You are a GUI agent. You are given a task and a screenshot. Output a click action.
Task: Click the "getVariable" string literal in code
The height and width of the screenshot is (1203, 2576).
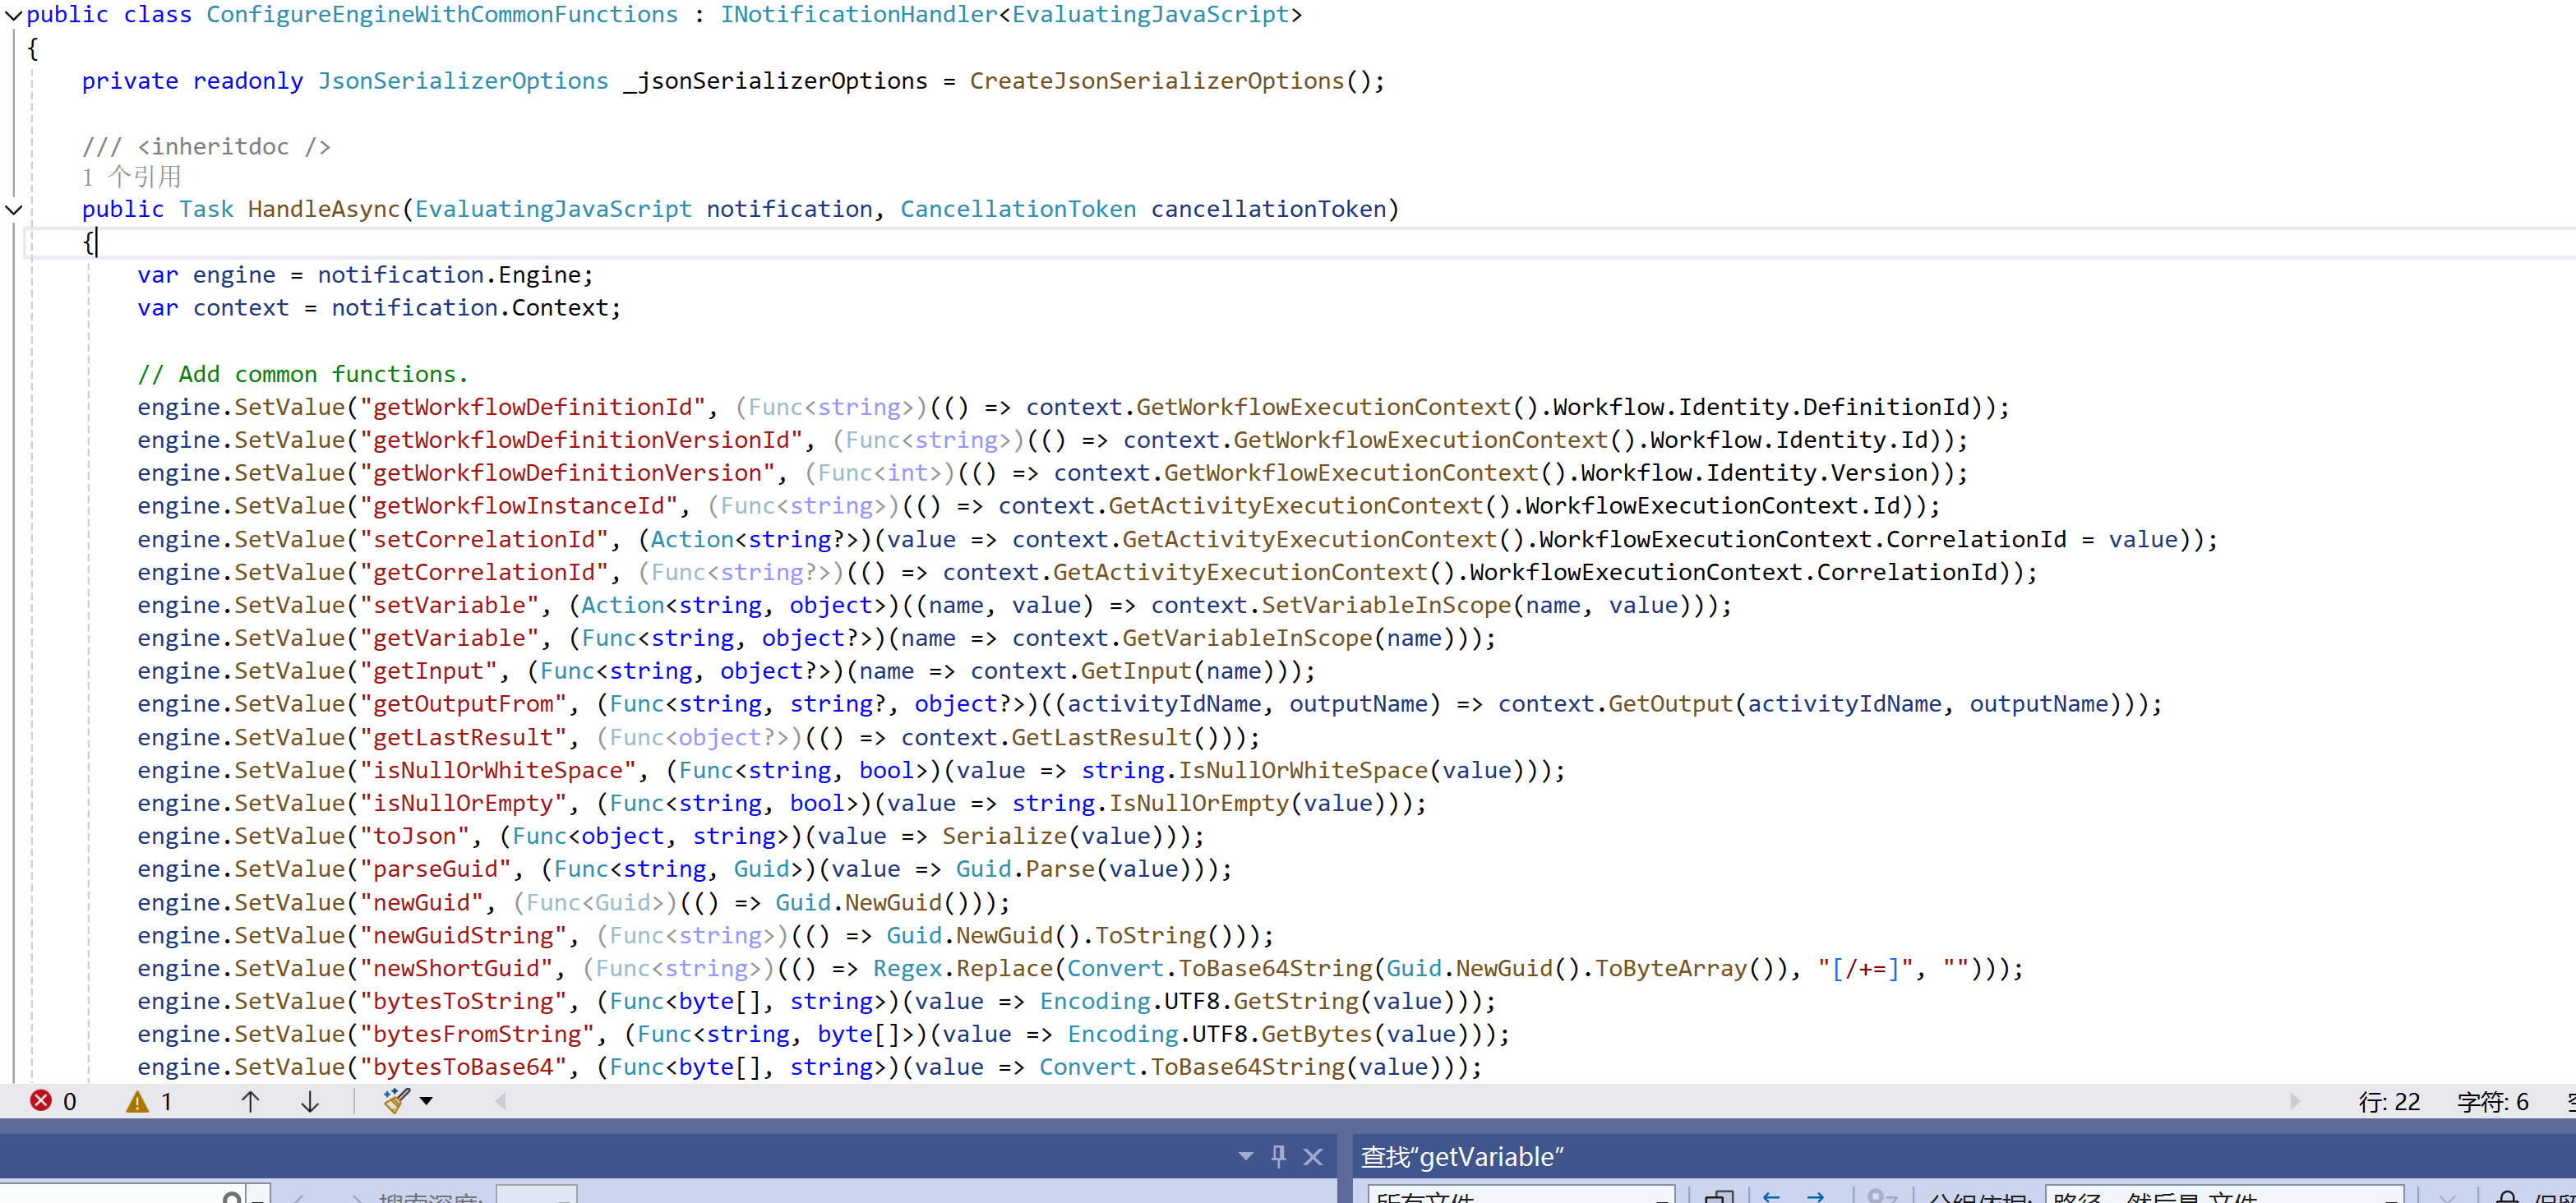coord(449,638)
